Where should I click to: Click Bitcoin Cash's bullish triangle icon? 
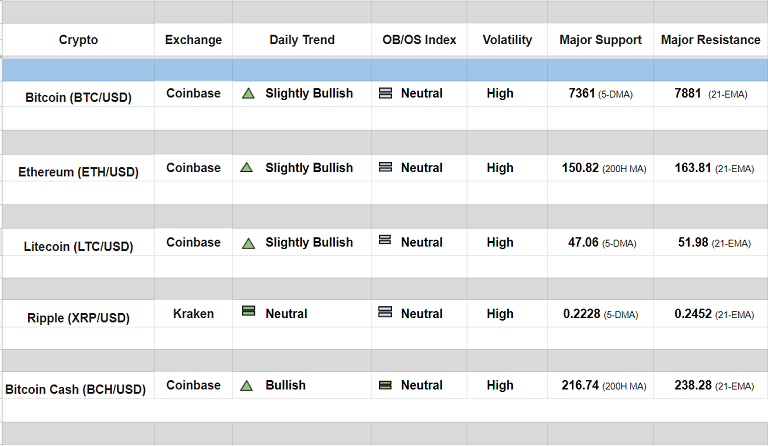[x=248, y=386]
